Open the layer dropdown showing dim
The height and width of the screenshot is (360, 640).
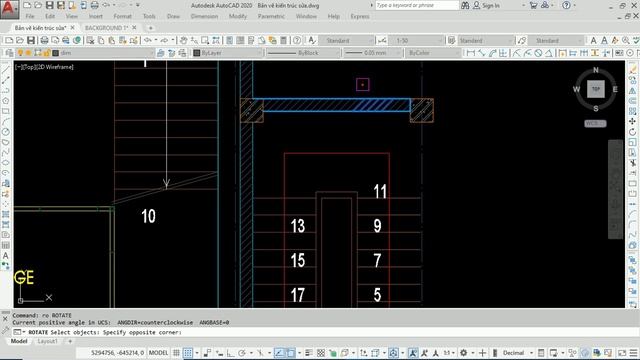[x=85, y=53]
